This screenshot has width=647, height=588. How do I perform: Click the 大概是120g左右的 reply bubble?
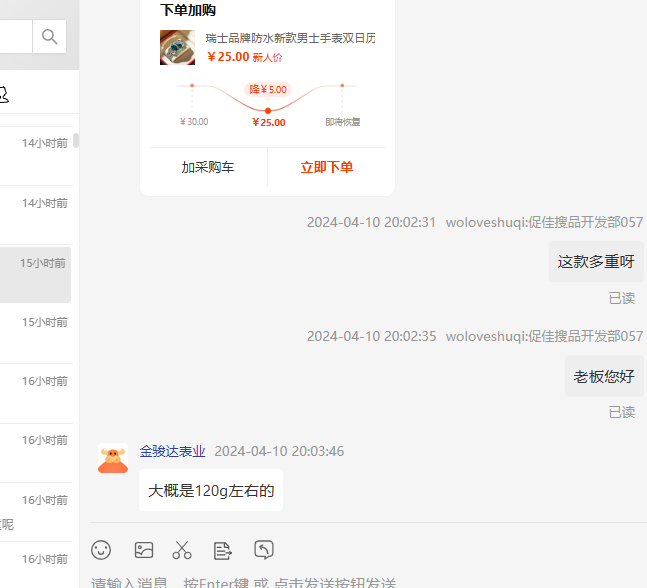tap(211, 490)
